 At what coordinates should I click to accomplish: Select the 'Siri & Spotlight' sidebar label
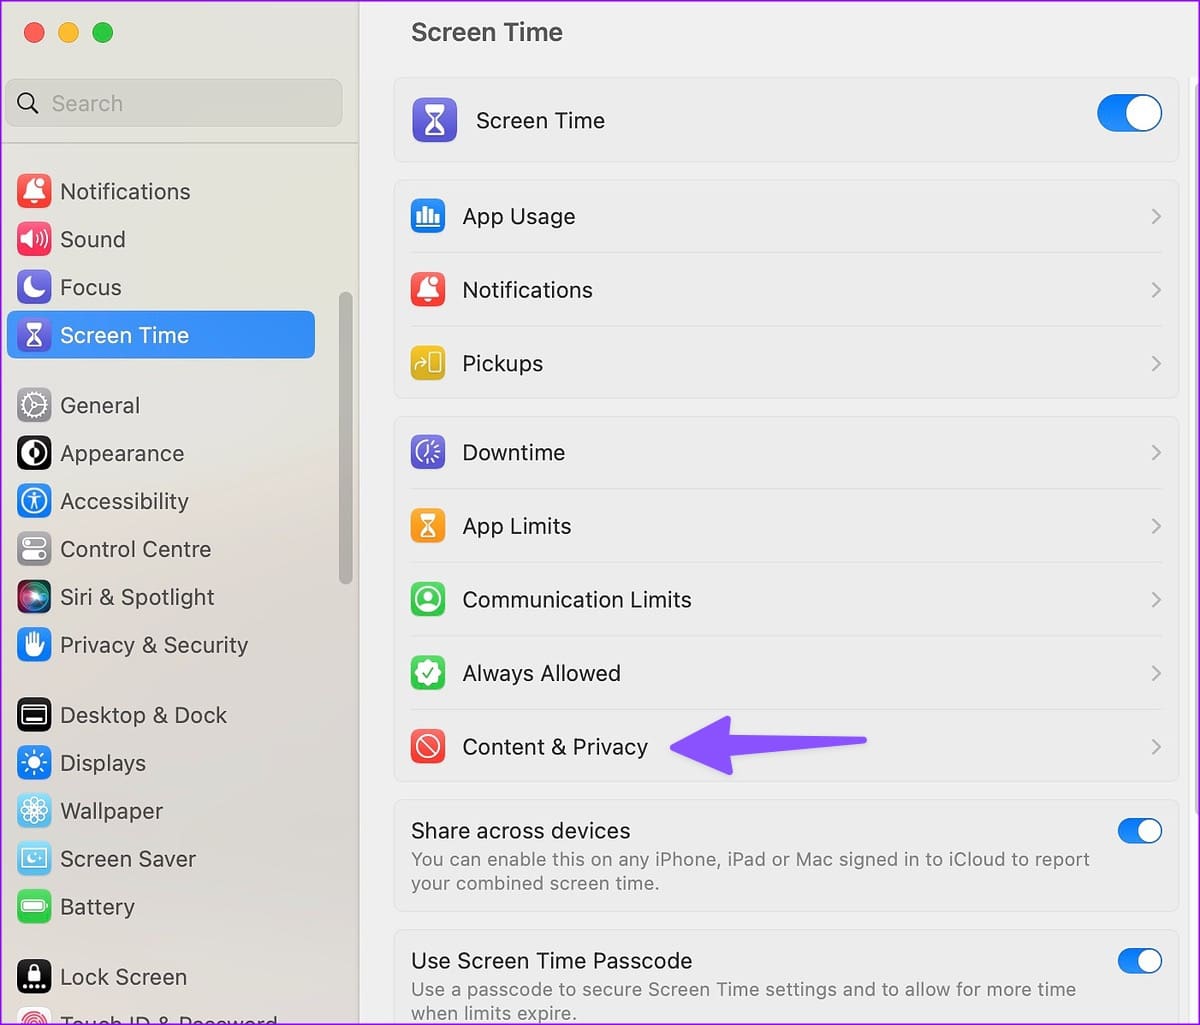137,597
